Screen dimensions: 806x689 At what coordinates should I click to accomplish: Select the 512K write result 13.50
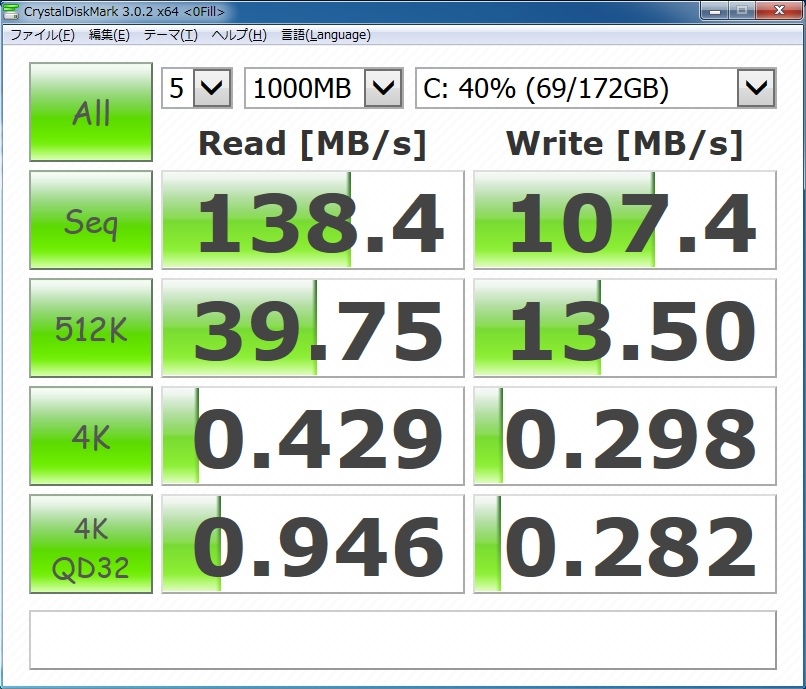point(625,328)
